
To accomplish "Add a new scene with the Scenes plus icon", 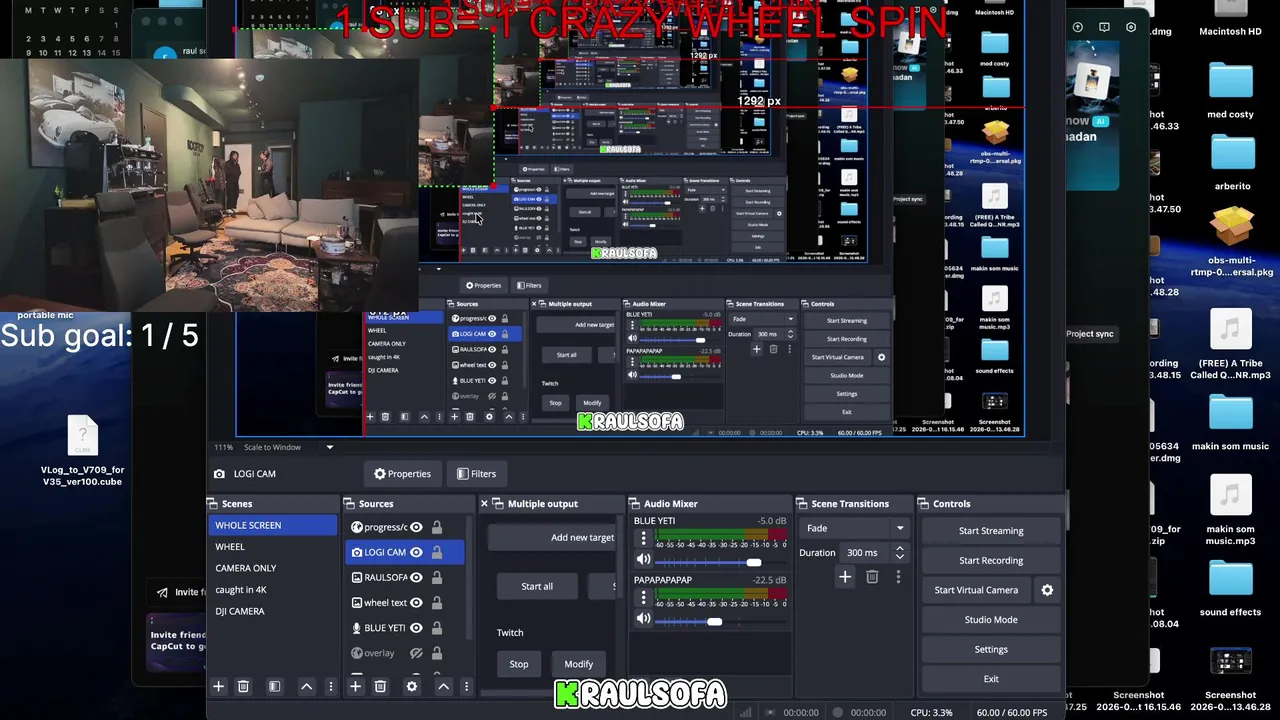I will point(218,686).
